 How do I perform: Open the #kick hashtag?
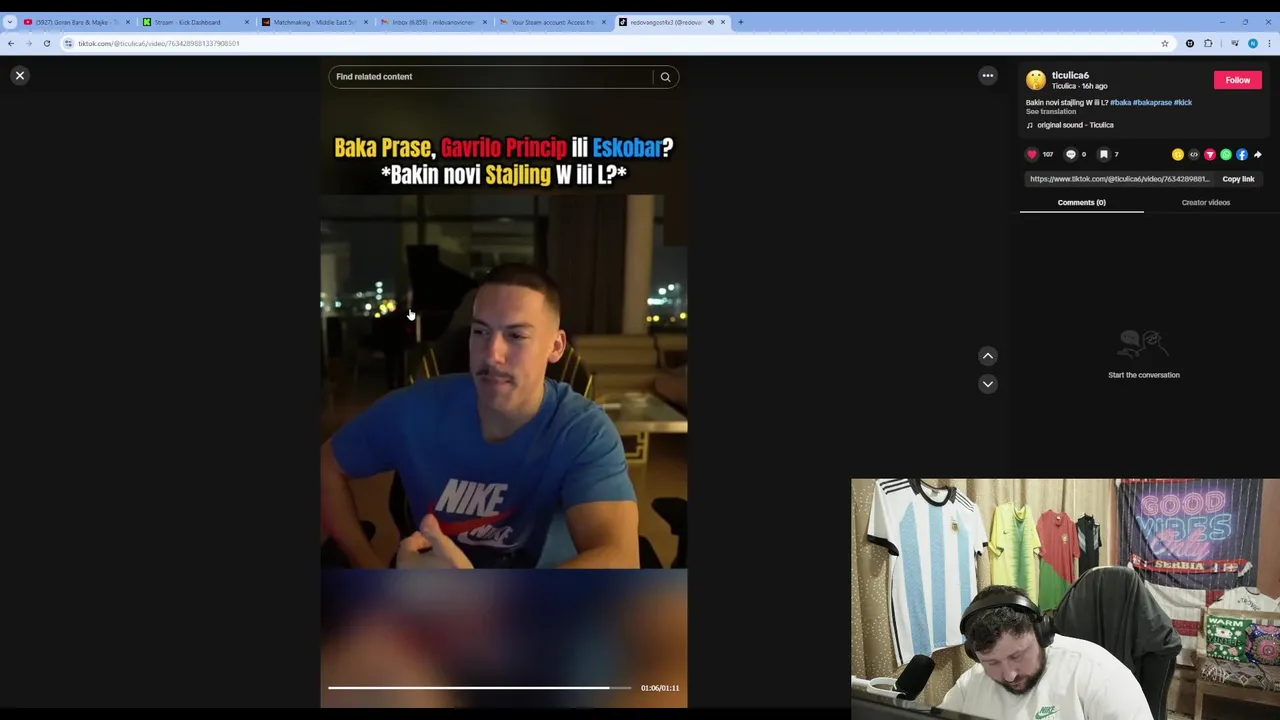click(1183, 102)
